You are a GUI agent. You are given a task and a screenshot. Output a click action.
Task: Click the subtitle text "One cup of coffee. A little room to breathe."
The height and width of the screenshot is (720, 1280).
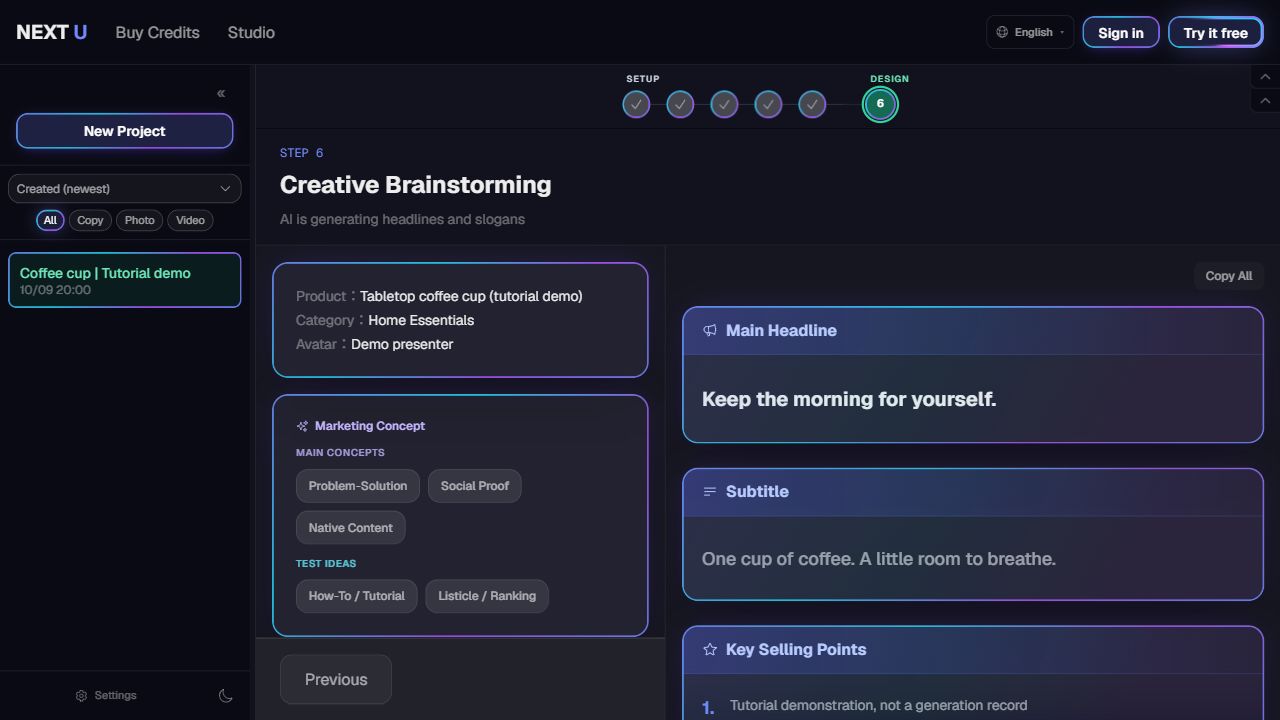pos(879,559)
